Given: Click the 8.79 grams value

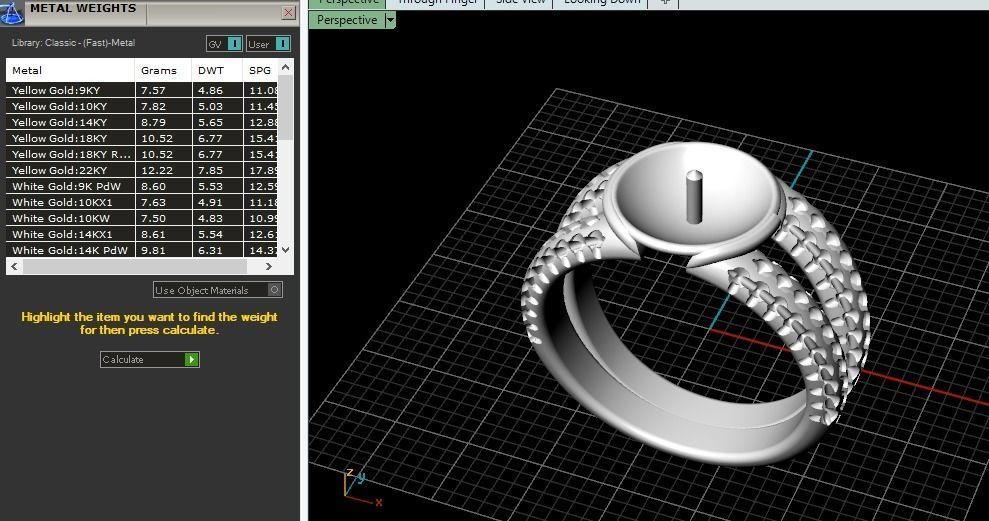Looking at the screenshot, I should click(x=153, y=122).
